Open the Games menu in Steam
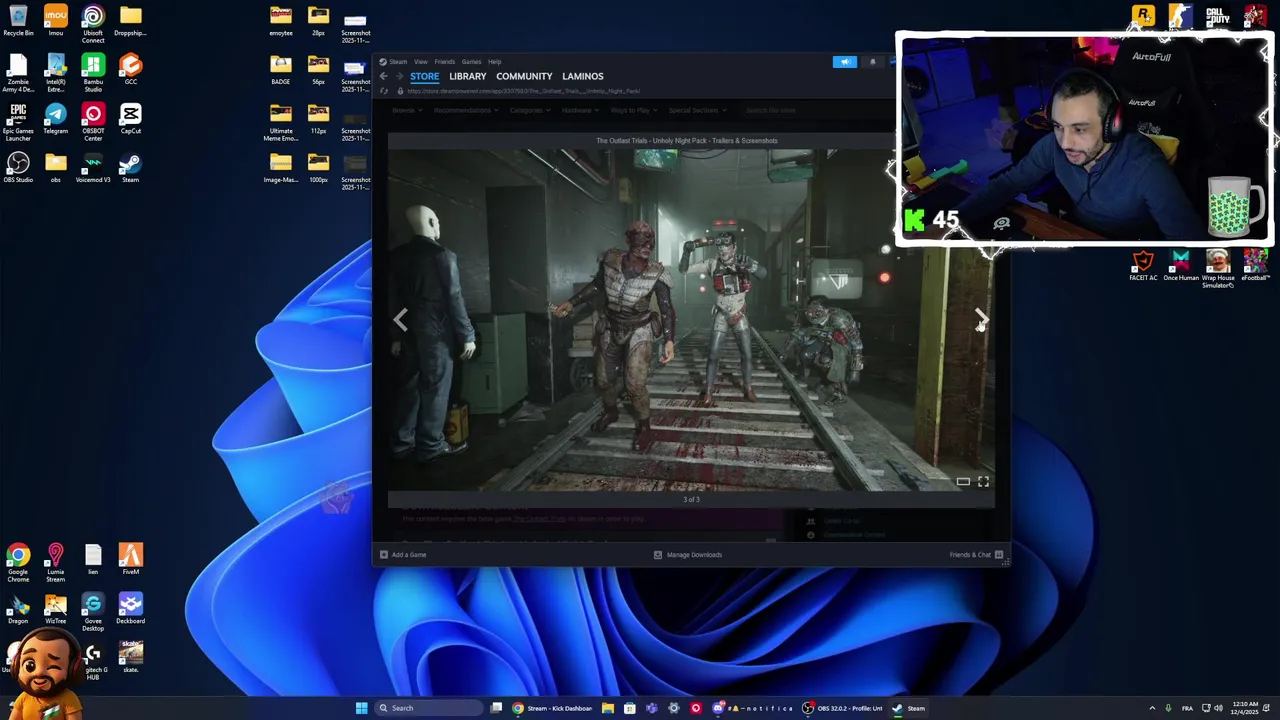The width and height of the screenshot is (1280, 720). coord(471,62)
